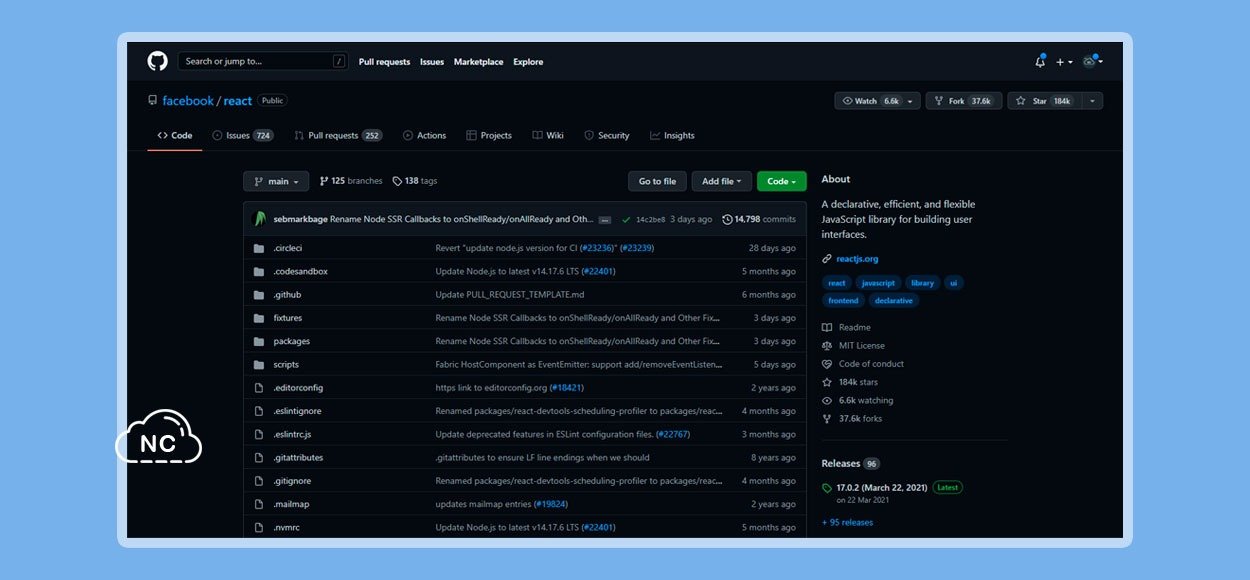Click the .editorconfig file icon
1250x580 pixels.
[x=259, y=388]
